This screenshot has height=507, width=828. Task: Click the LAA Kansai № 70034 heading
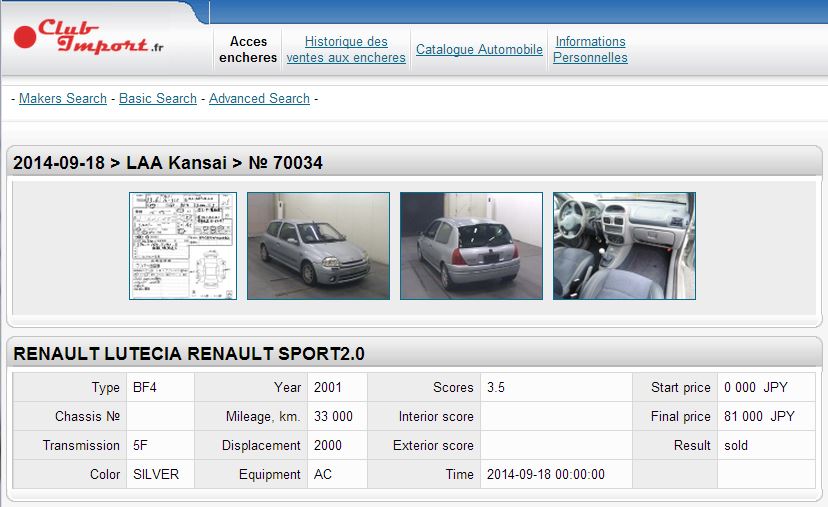(168, 162)
